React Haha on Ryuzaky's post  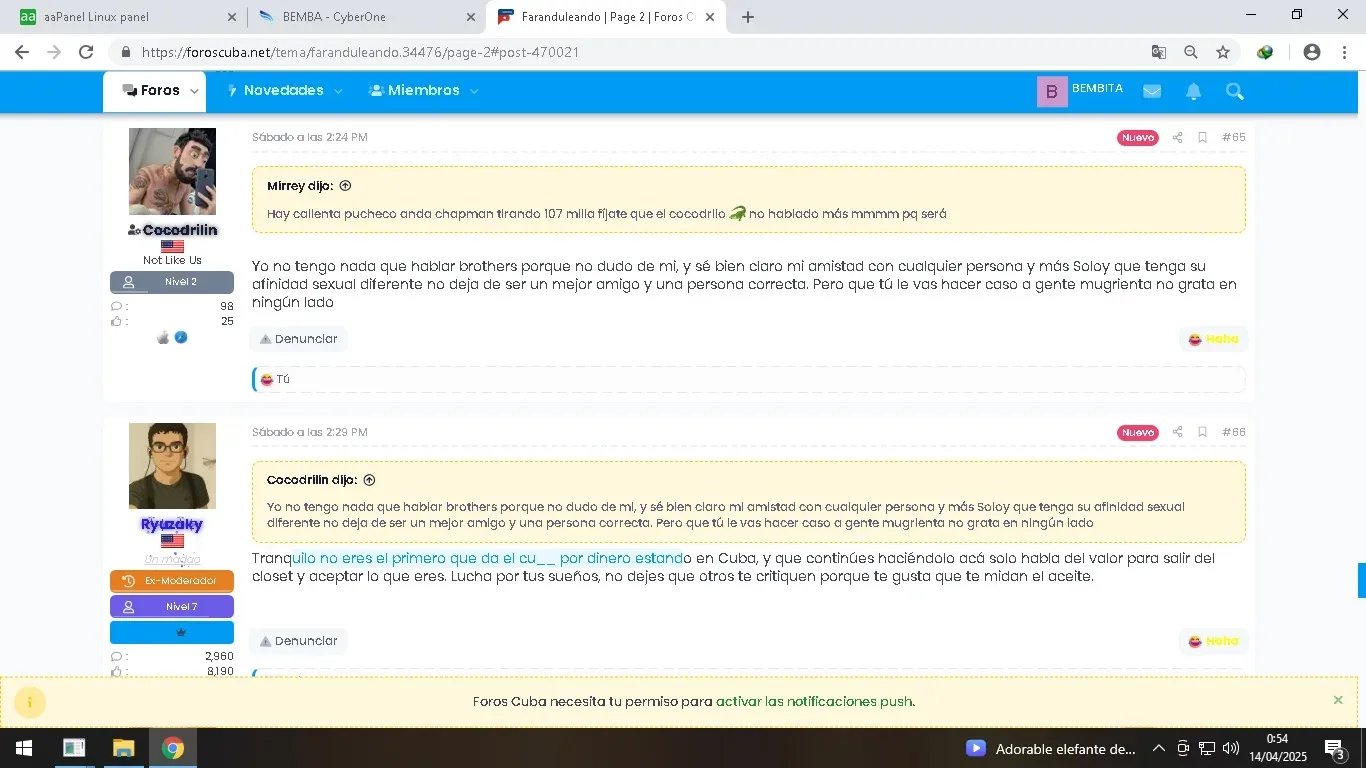point(1213,641)
